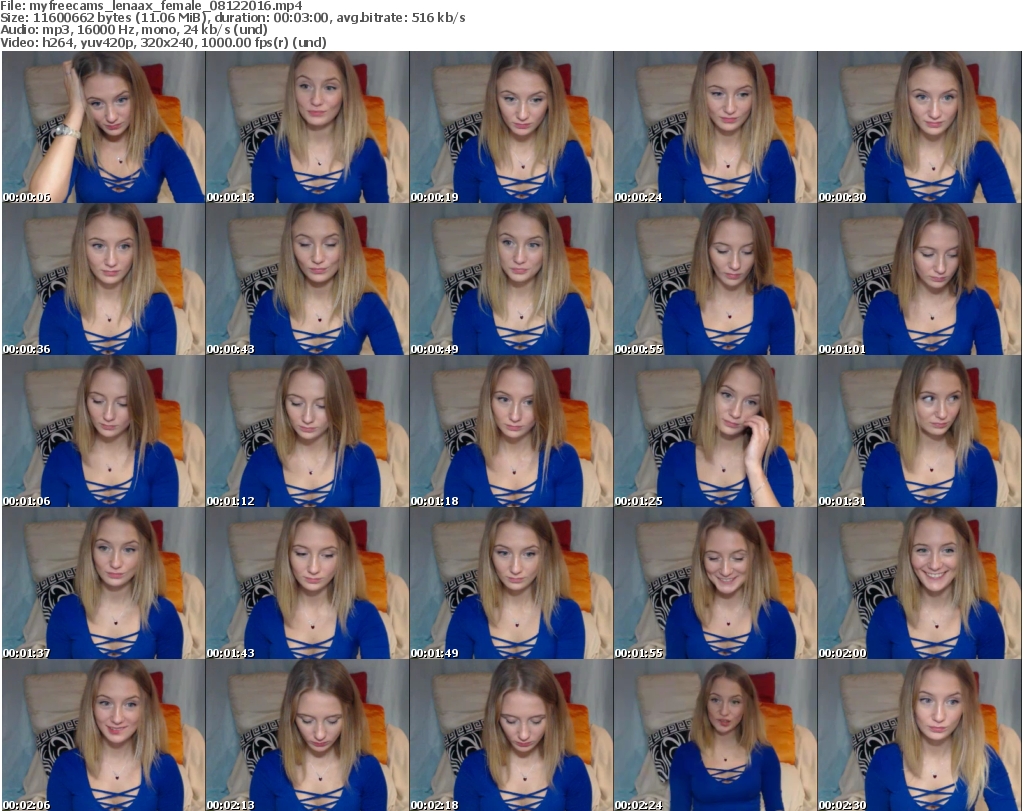The image size is (1024, 811).
Task: Click the last thumbnail, 00:02:30
Action: 920,735
